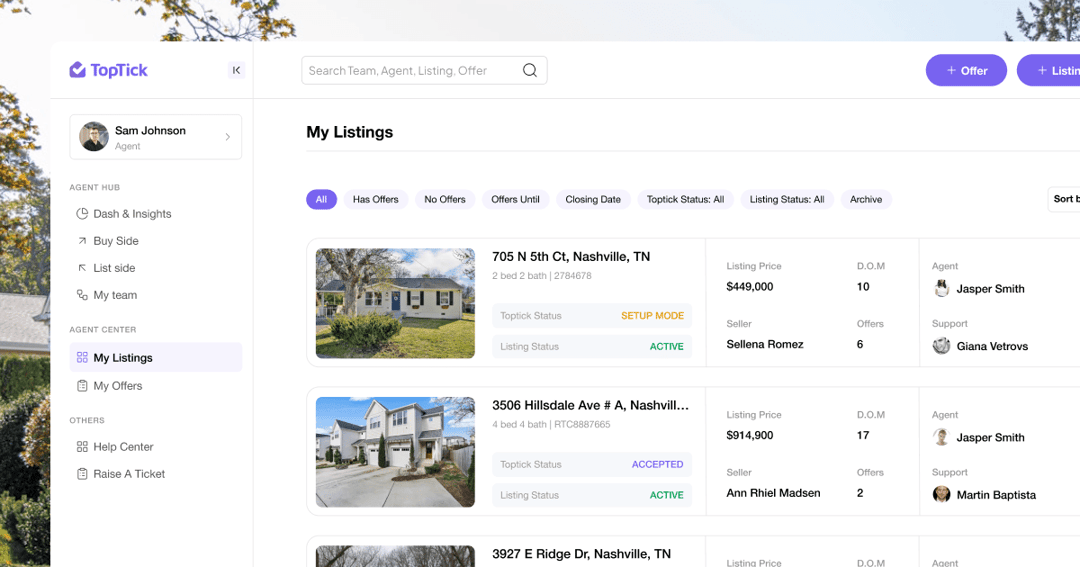Toggle the Offers Until filter
This screenshot has width=1080, height=567.
(x=515, y=199)
